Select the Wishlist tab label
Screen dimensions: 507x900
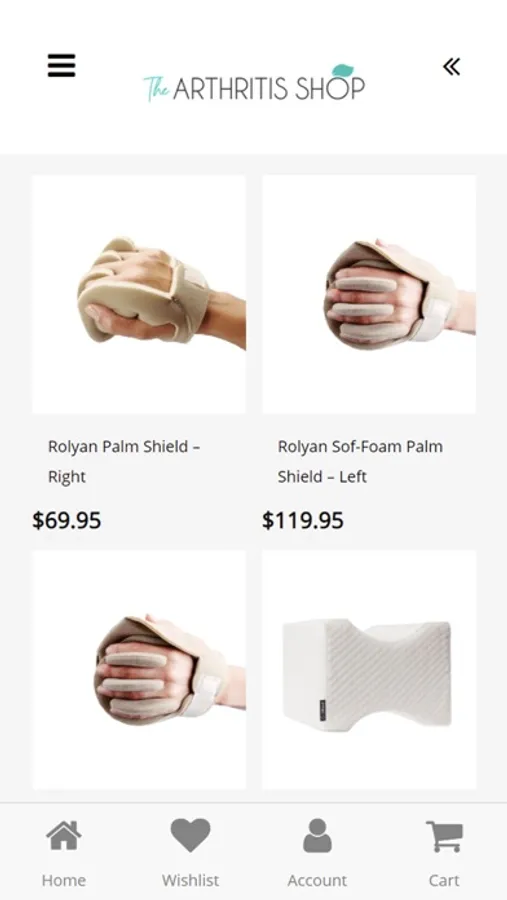coord(191,880)
